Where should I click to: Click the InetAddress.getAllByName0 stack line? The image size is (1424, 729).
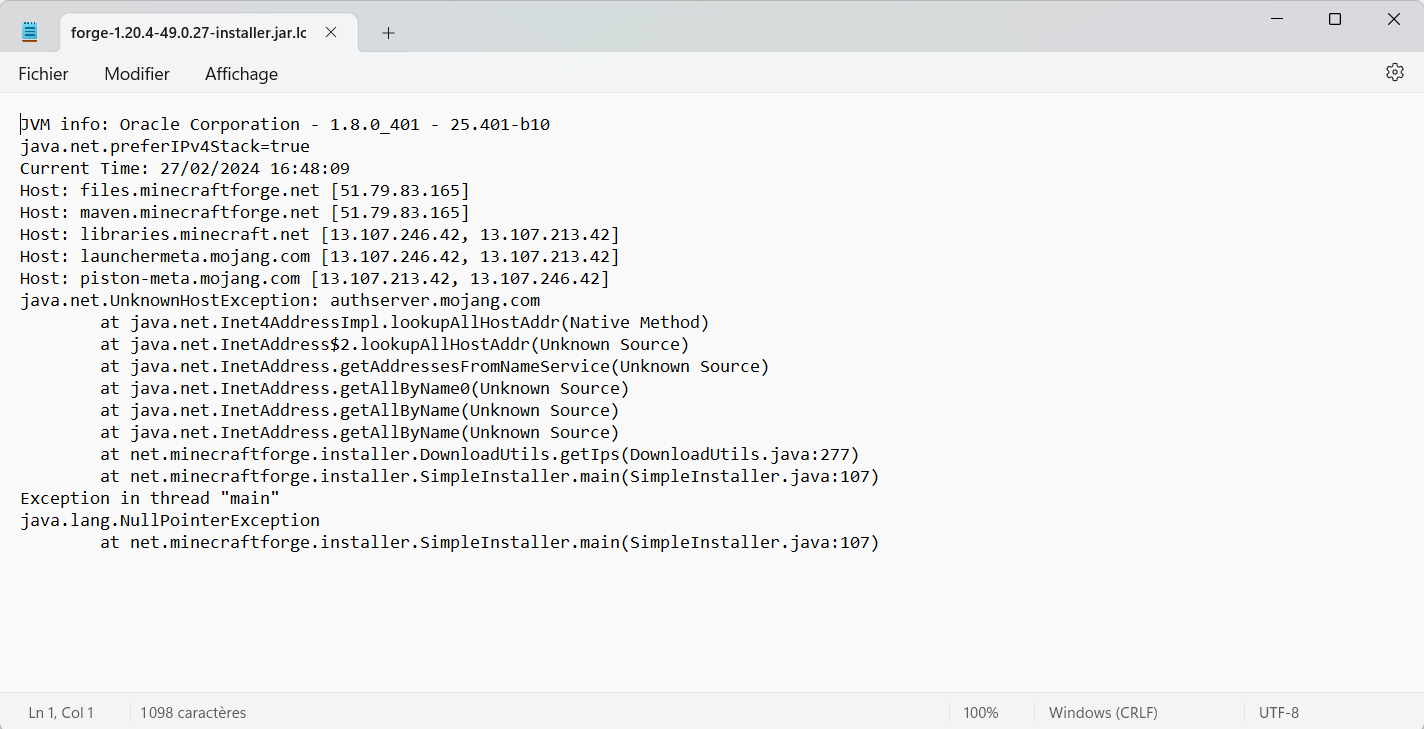(x=365, y=389)
